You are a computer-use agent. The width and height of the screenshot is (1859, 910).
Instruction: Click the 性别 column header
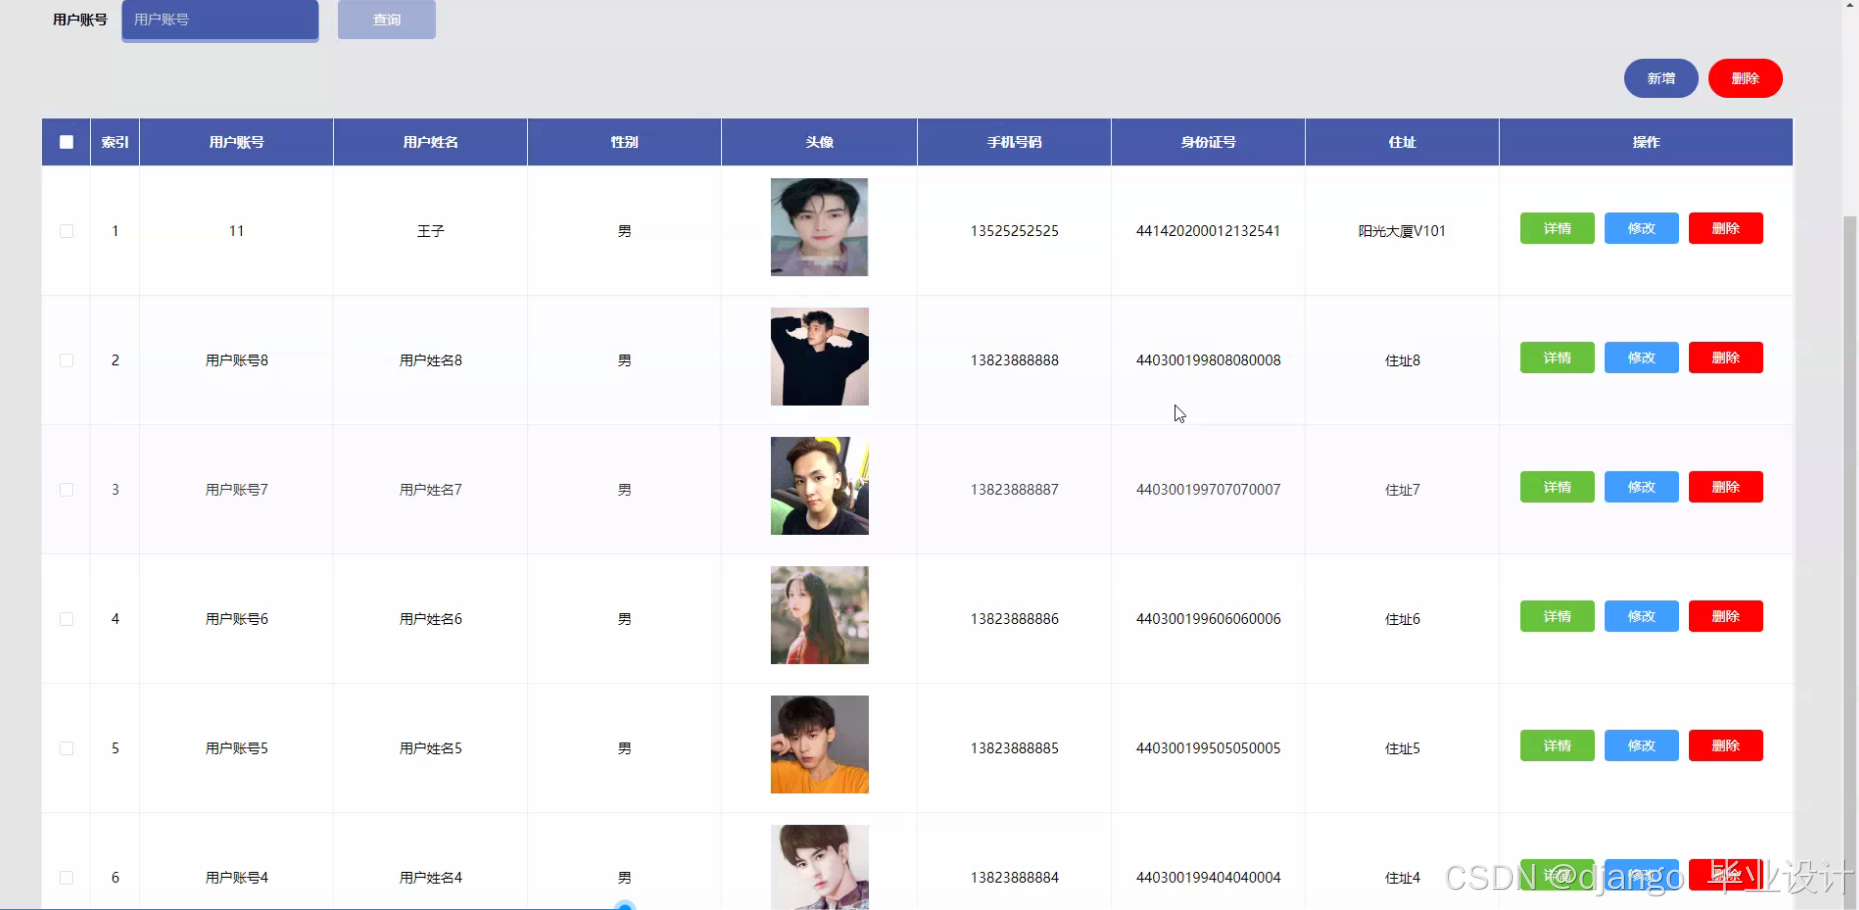click(x=624, y=142)
